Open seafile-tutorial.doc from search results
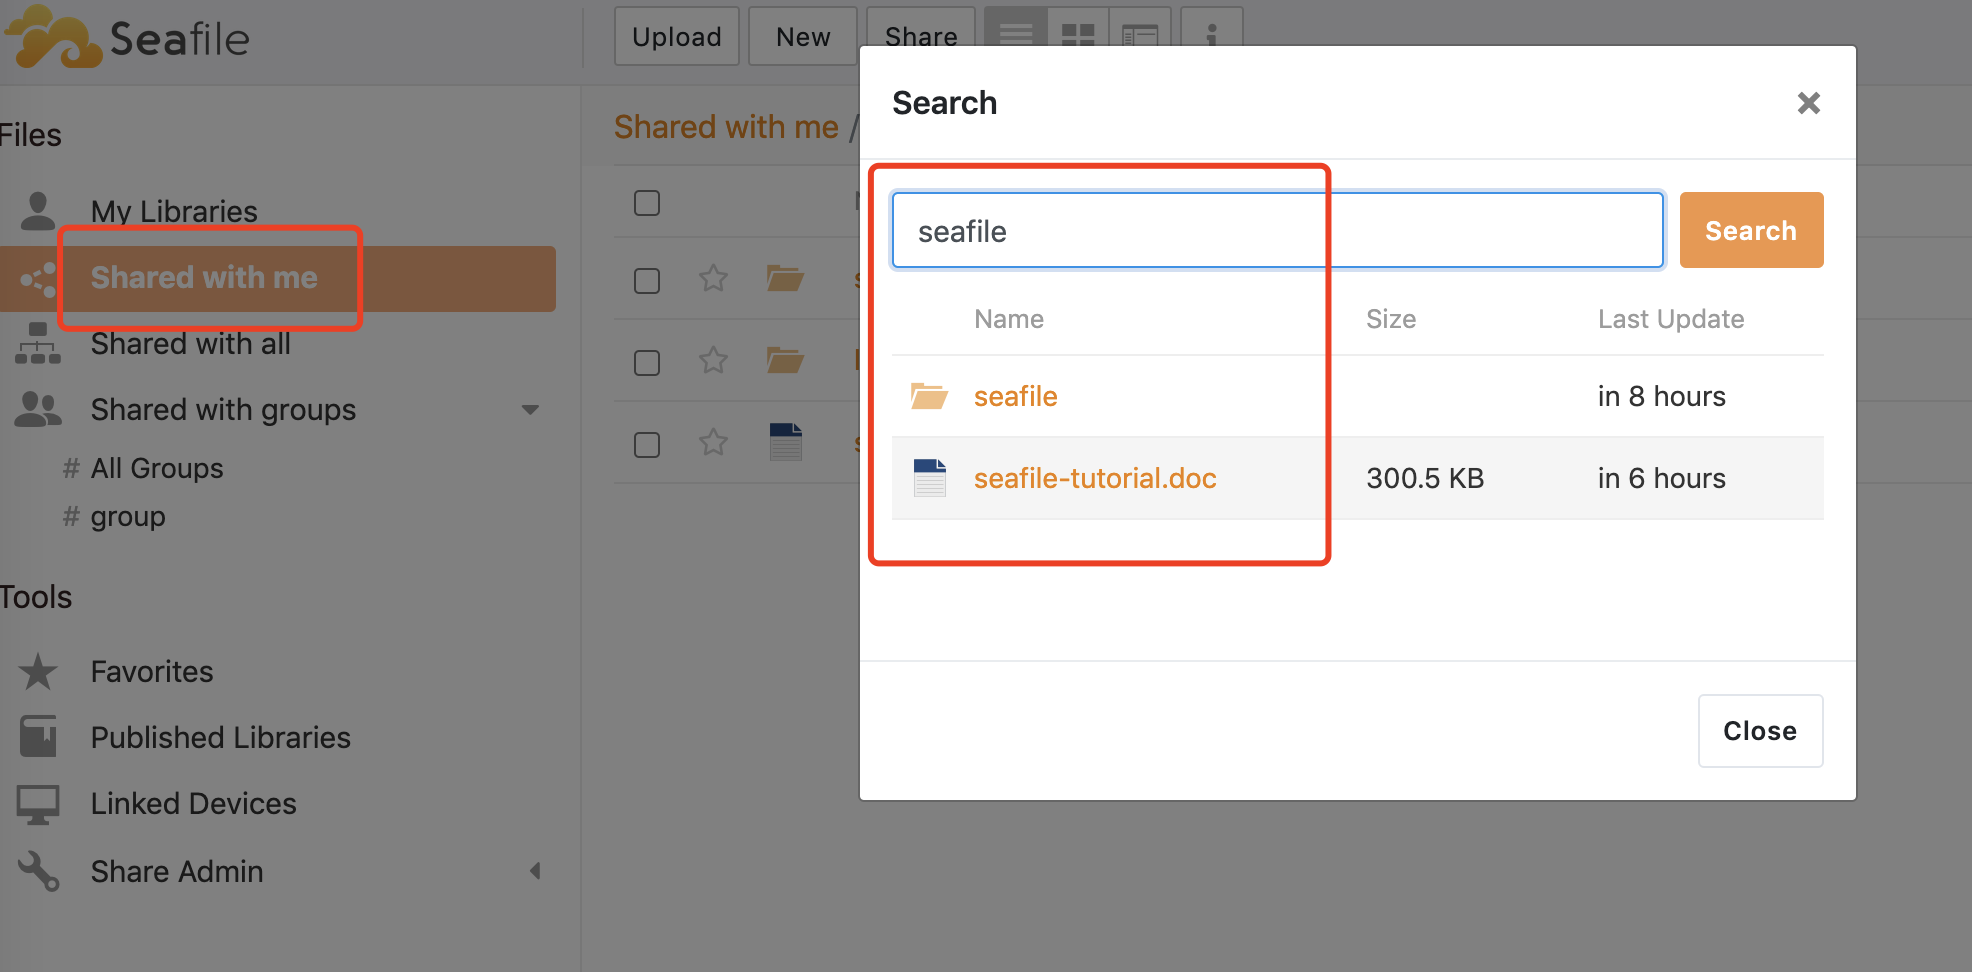This screenshot has width=1972, height=972. 1095,478
